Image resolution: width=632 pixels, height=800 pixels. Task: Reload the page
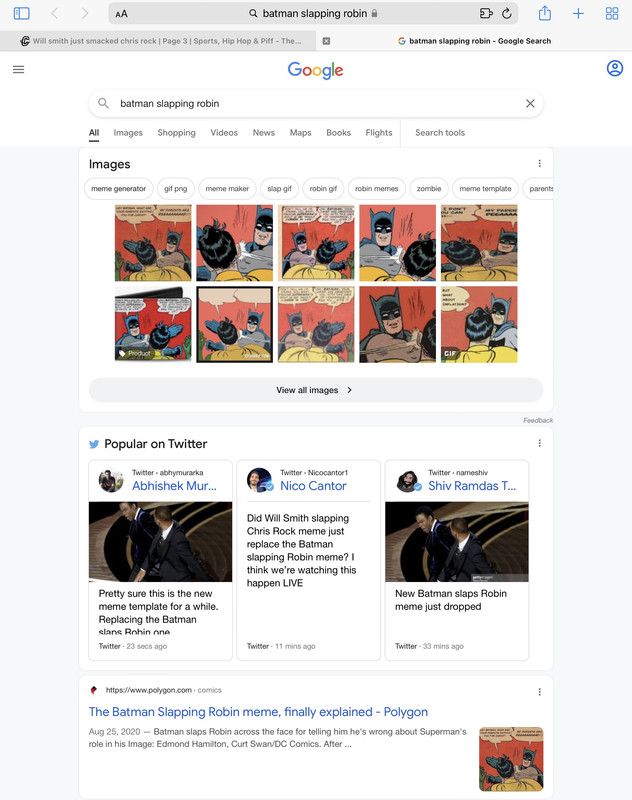pos(507,14)
